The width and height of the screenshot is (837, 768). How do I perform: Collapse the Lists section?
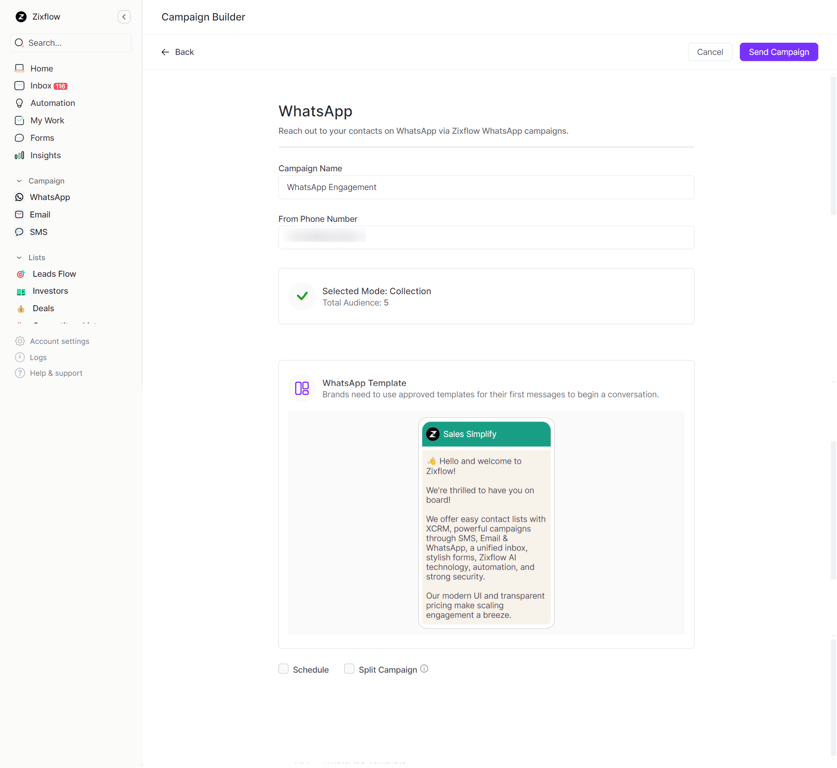pyautogui.click(x=20, y=257)
